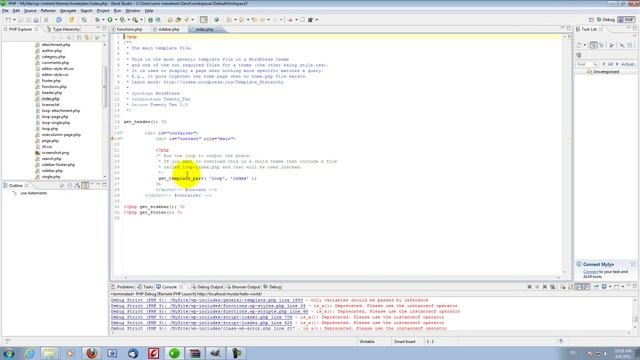Toggle the highlighted Outline toolbar button
This screenshot has width=640, height=360.
tap(85, 186)
